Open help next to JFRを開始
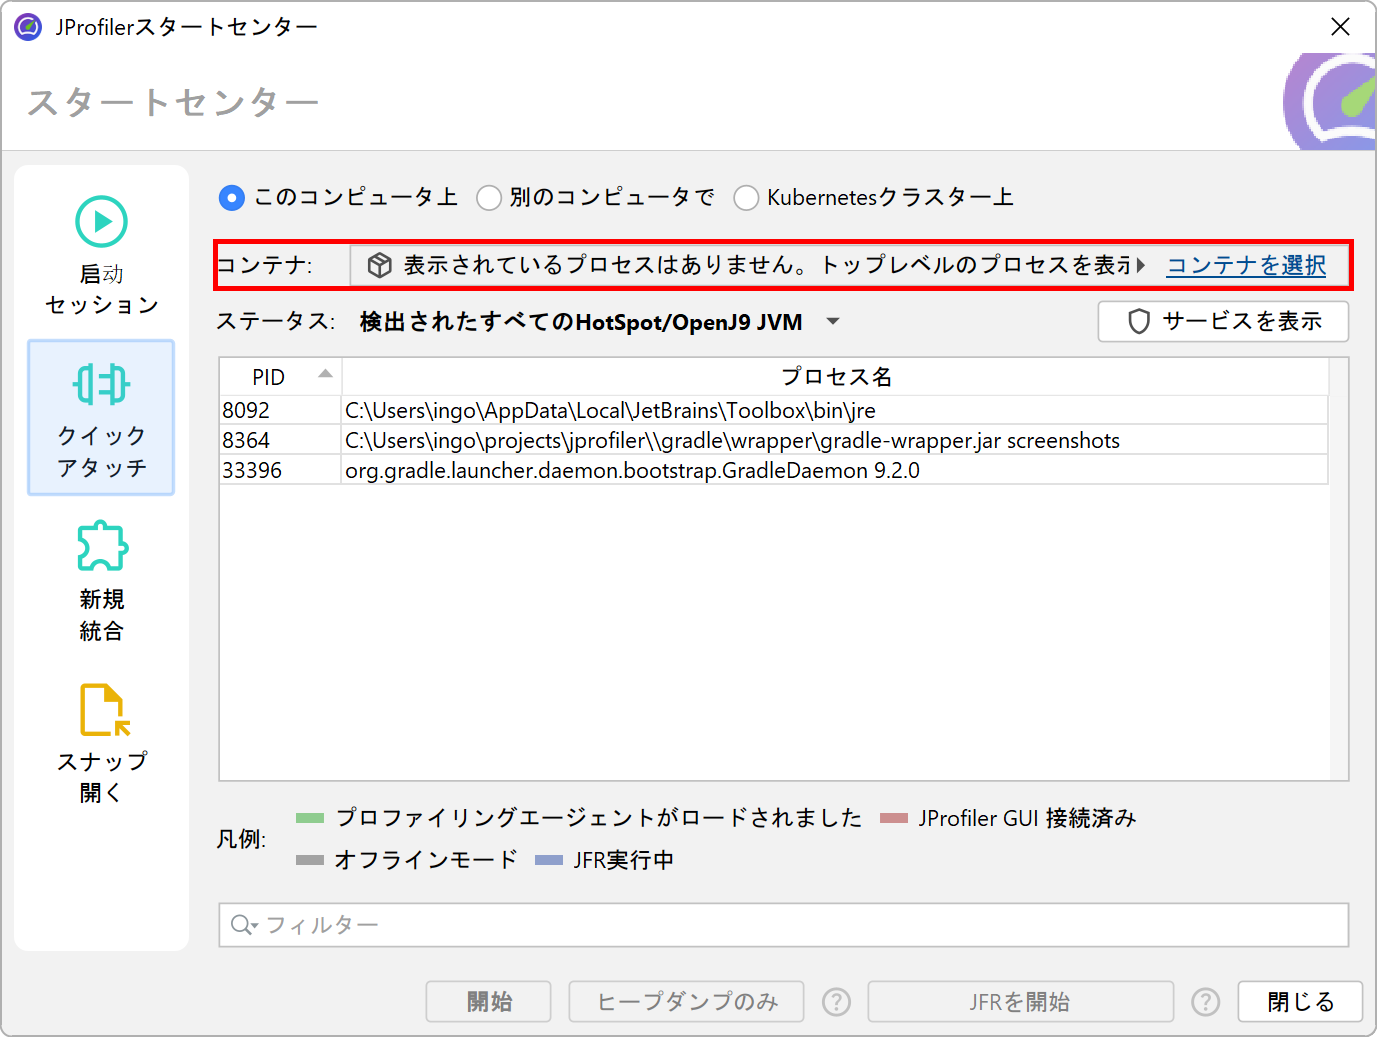This screenshot has height=1037, width=1377. pyautogui.click(x=1206, y=1002)
